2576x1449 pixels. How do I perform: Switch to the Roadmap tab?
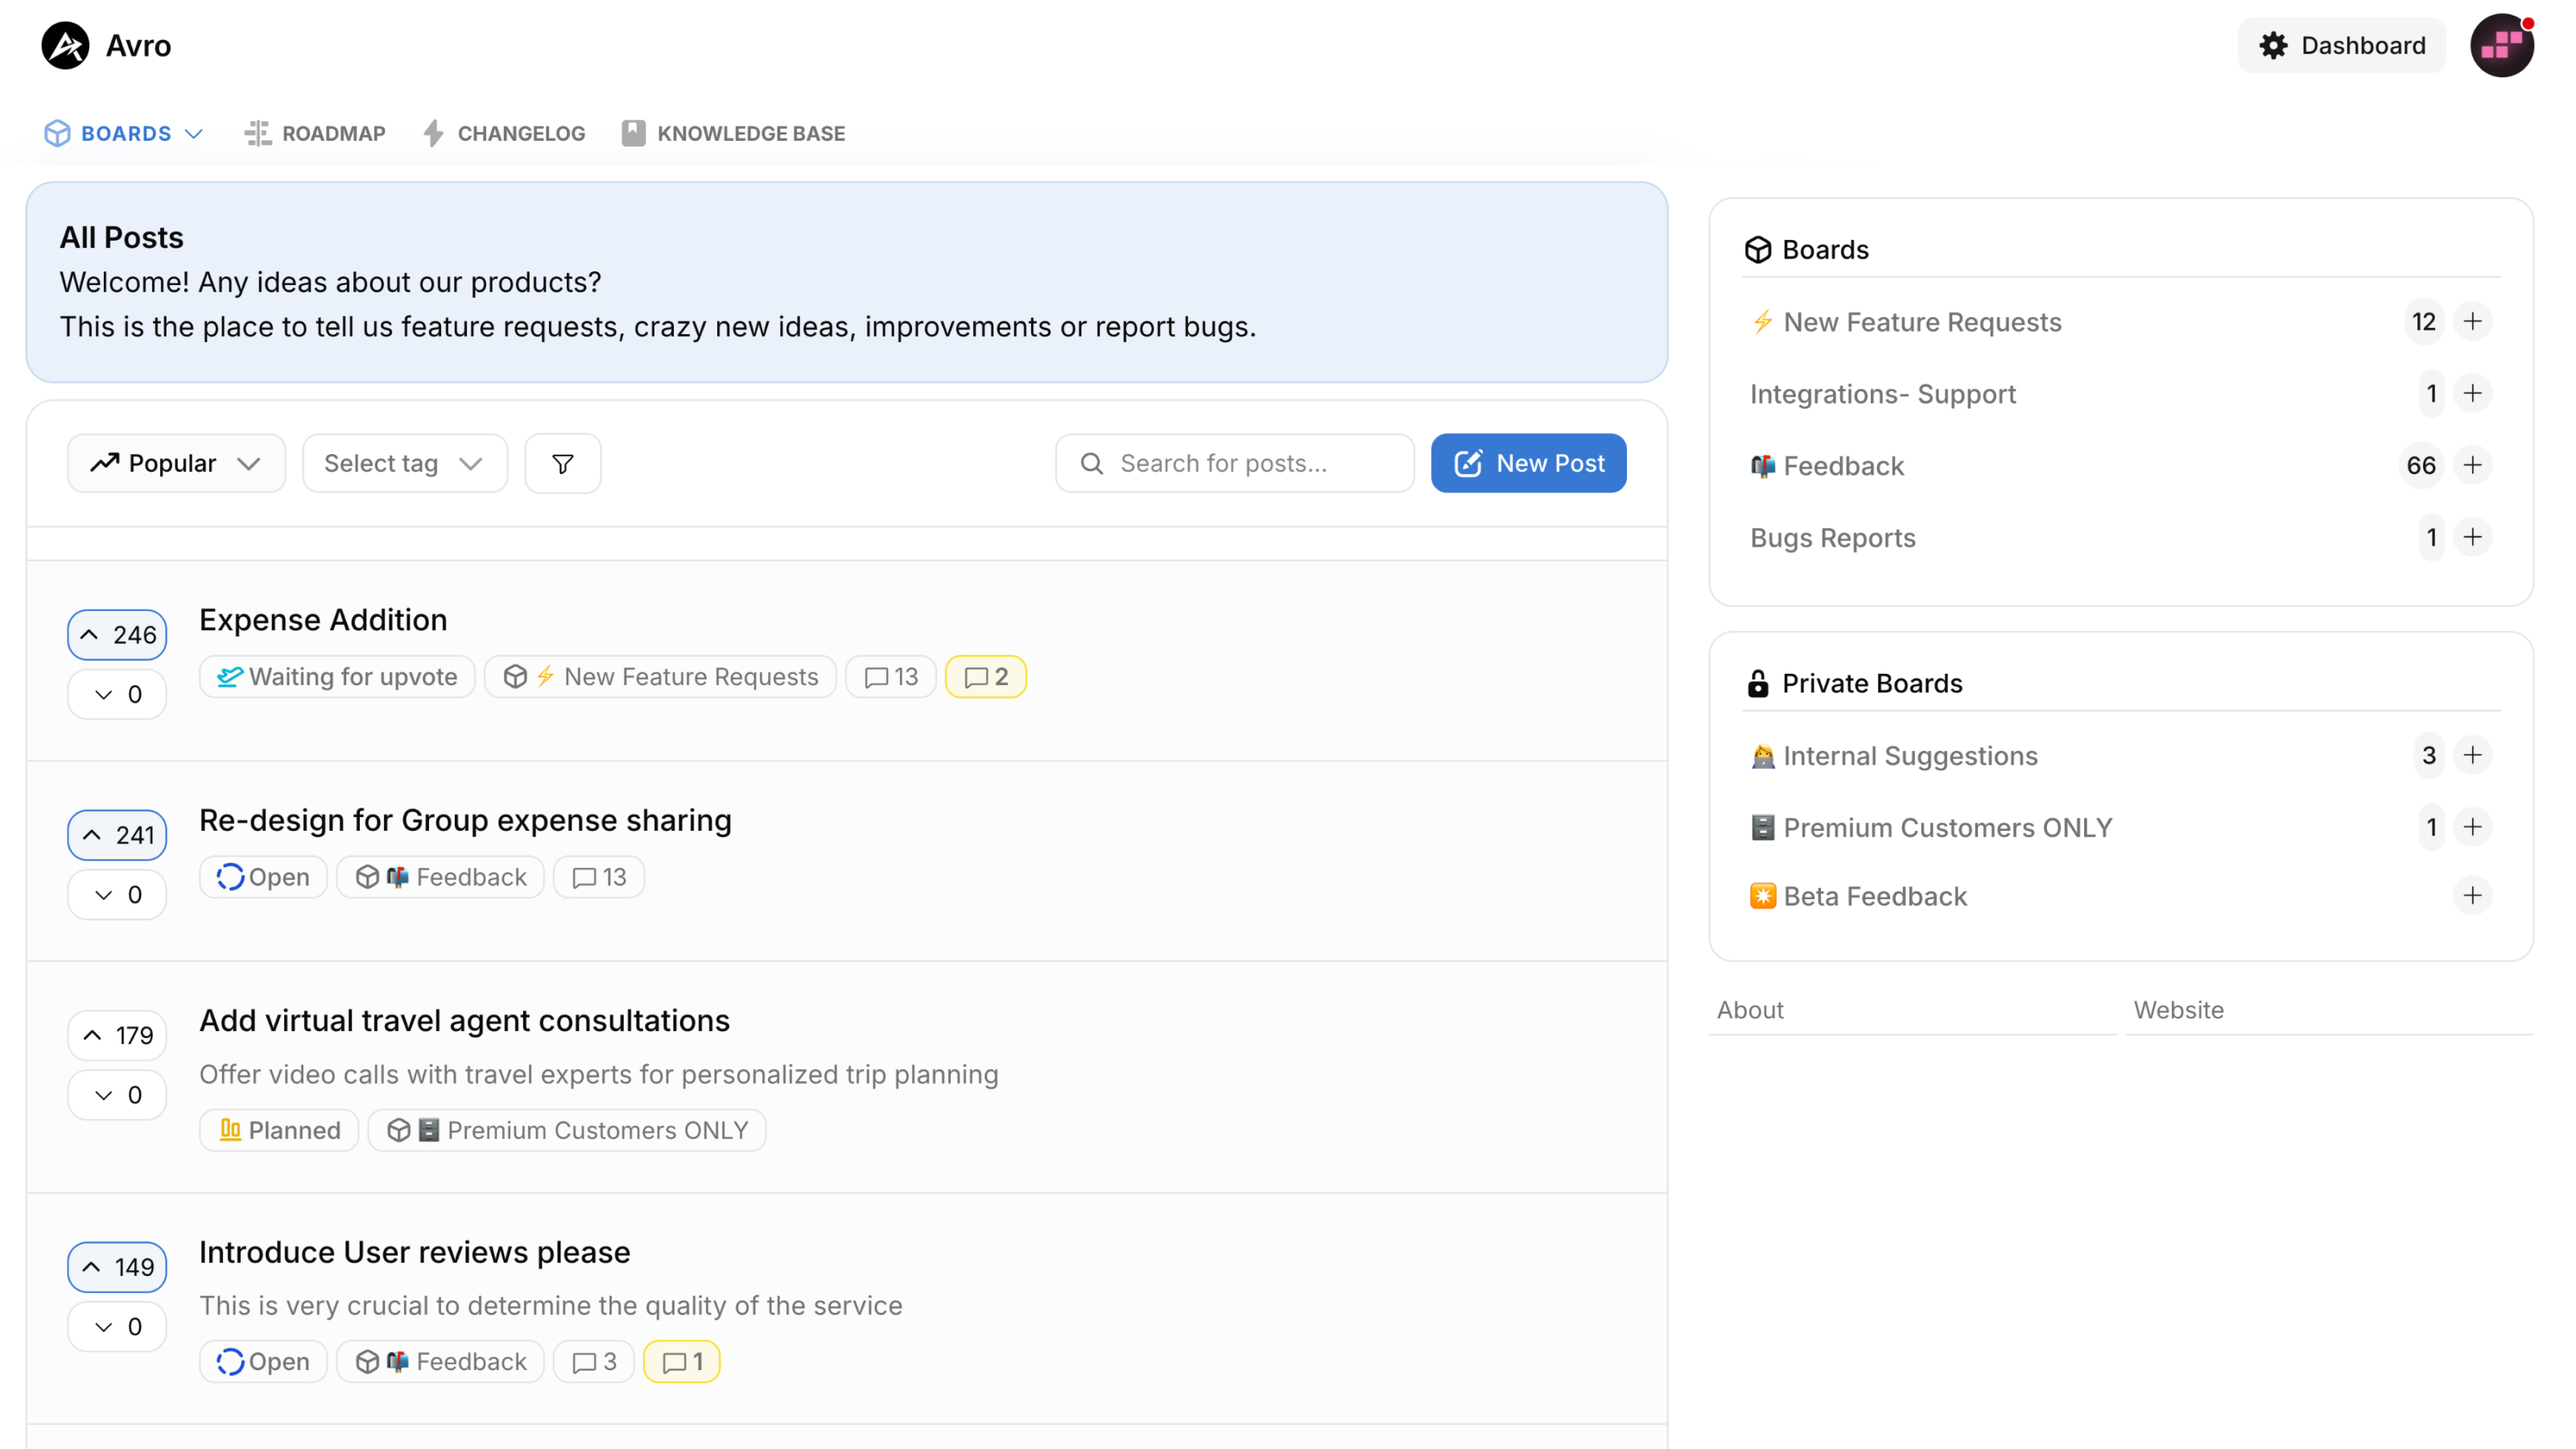[x=315, y=133]
